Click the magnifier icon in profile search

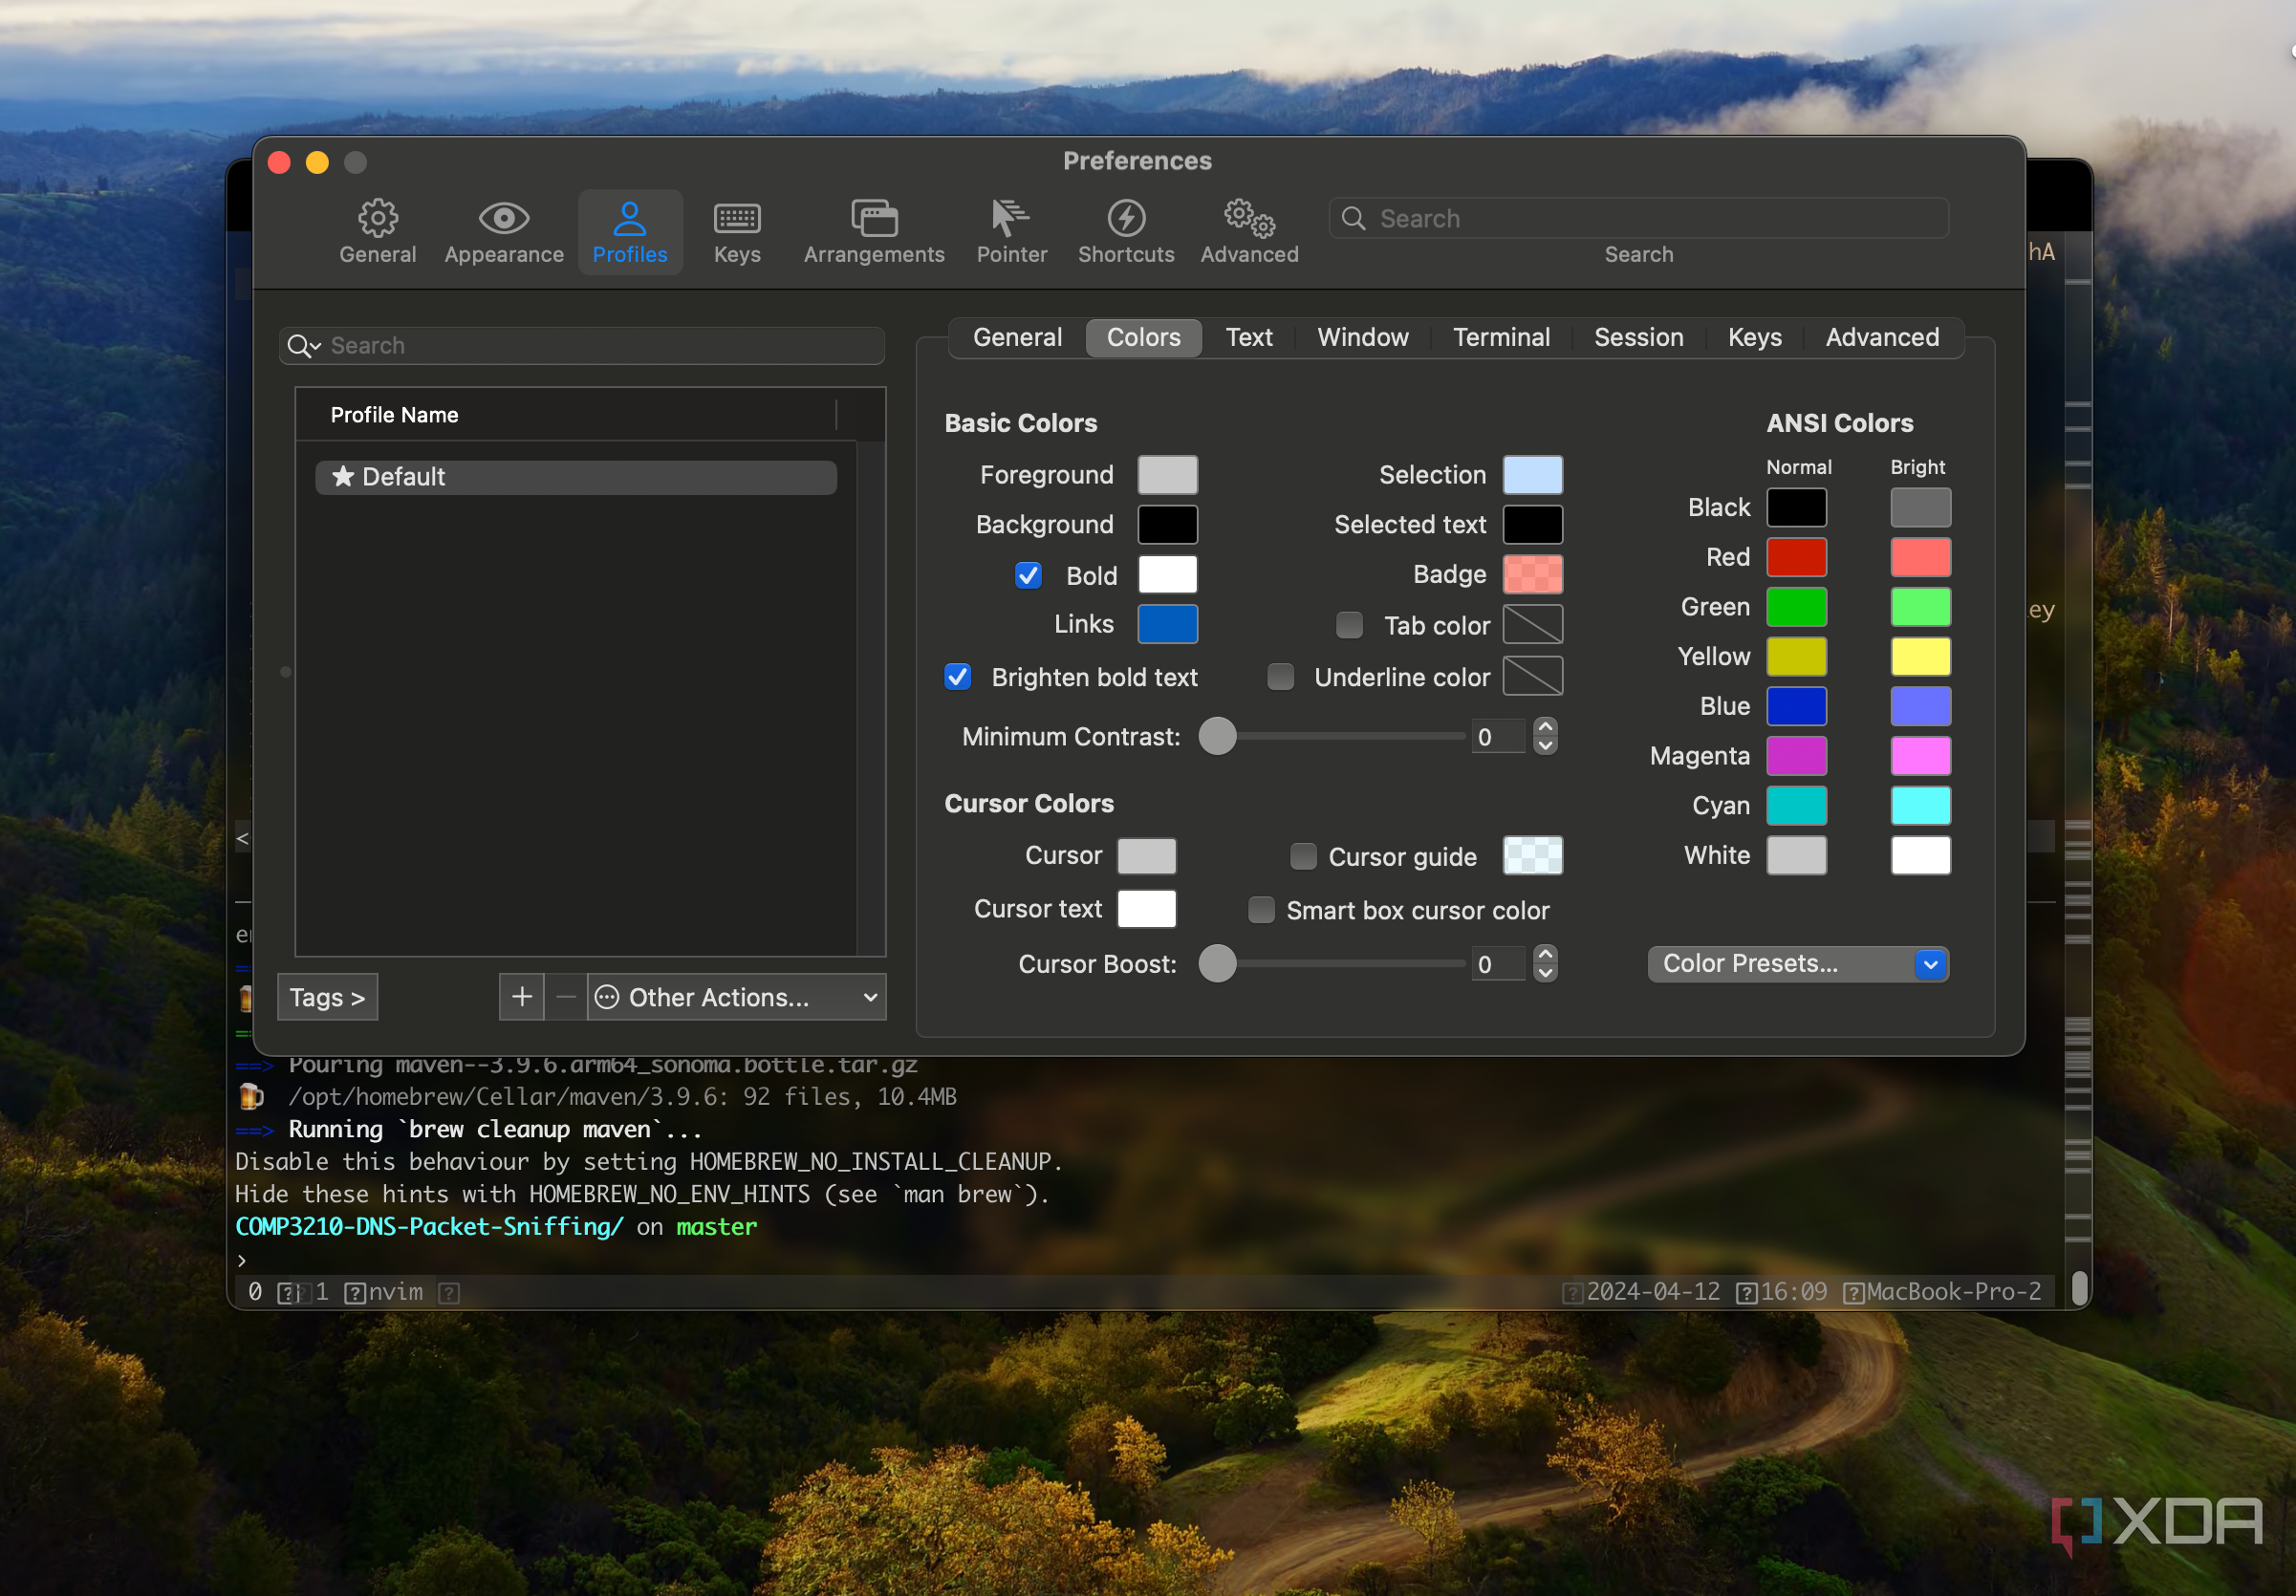click(303, 346)
